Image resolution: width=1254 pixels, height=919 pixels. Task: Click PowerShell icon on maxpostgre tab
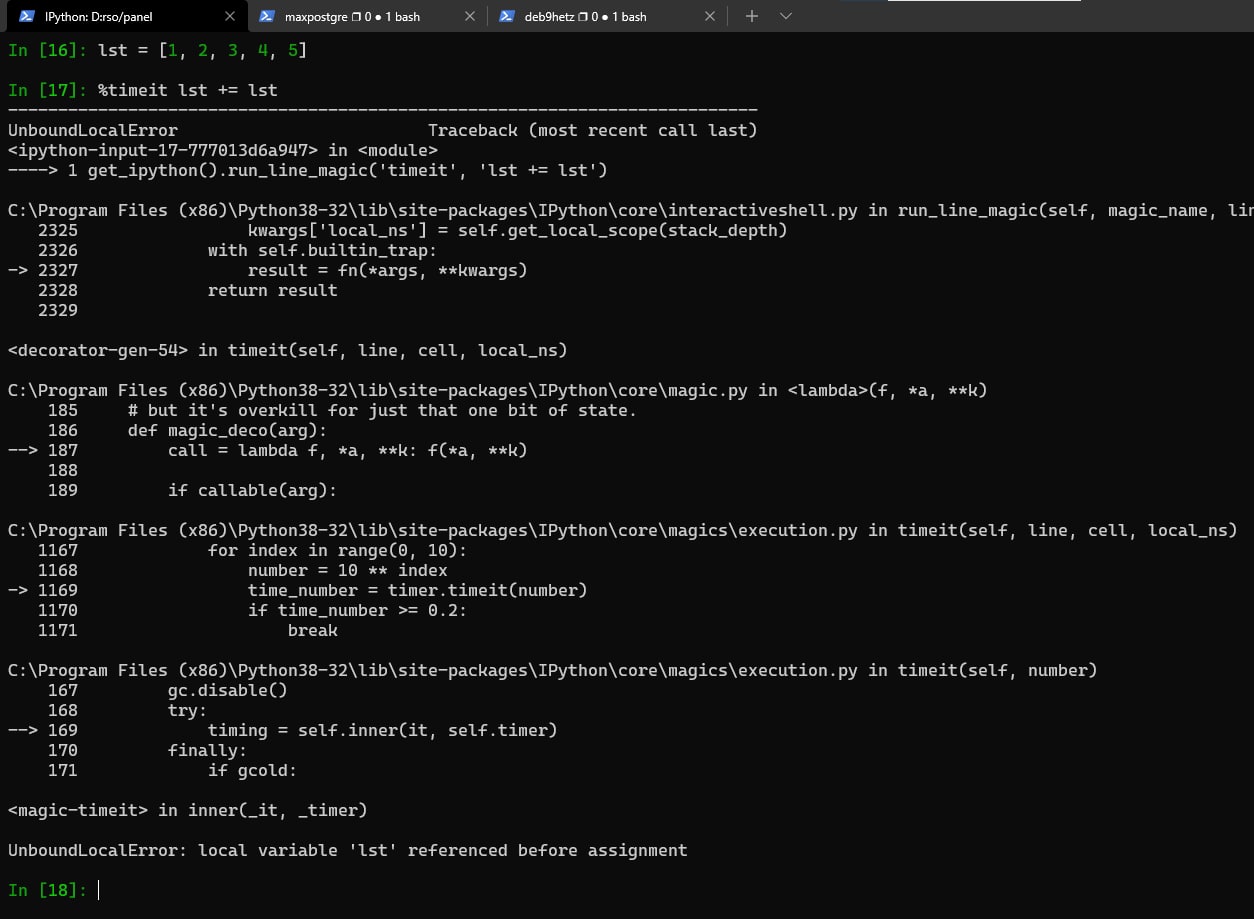(x=266, y=17)
